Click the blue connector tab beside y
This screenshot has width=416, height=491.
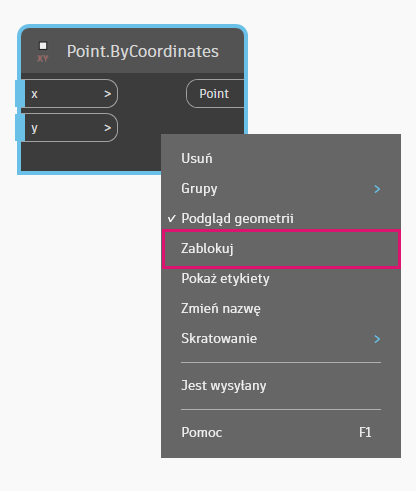pos(20,127)
